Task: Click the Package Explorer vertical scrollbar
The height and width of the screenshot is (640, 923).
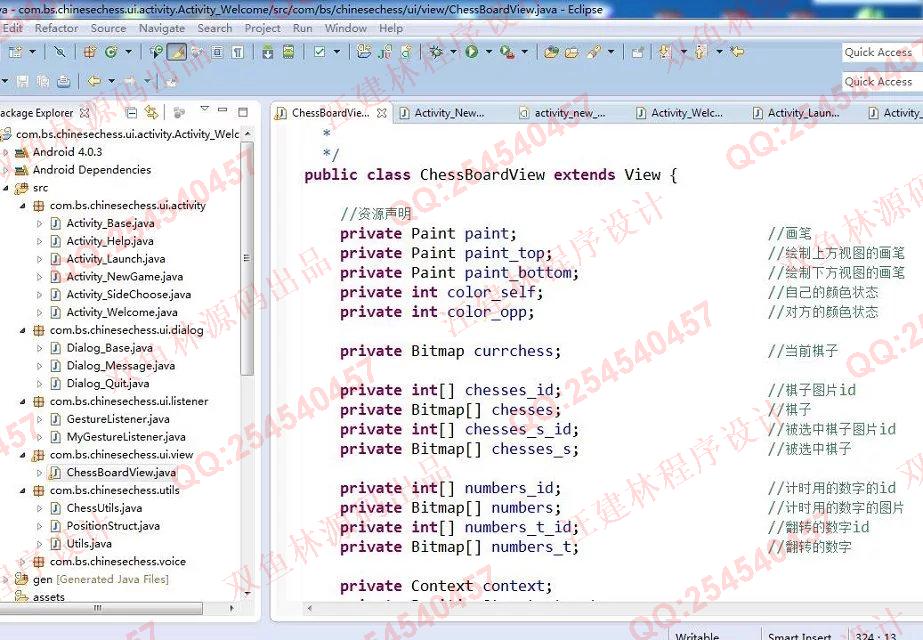Action: (247, 257)
